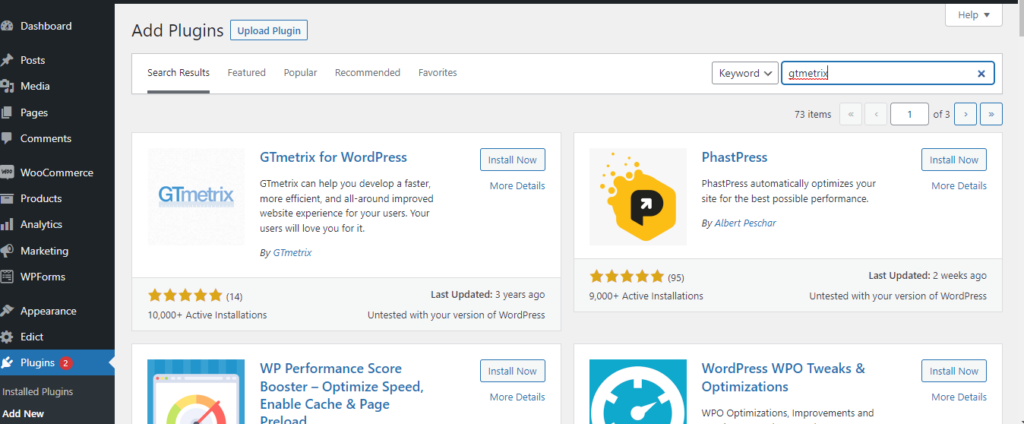Click the Media icon in sidebar
The height and width of the screenshot is (424, 1024).
(7, 86)
